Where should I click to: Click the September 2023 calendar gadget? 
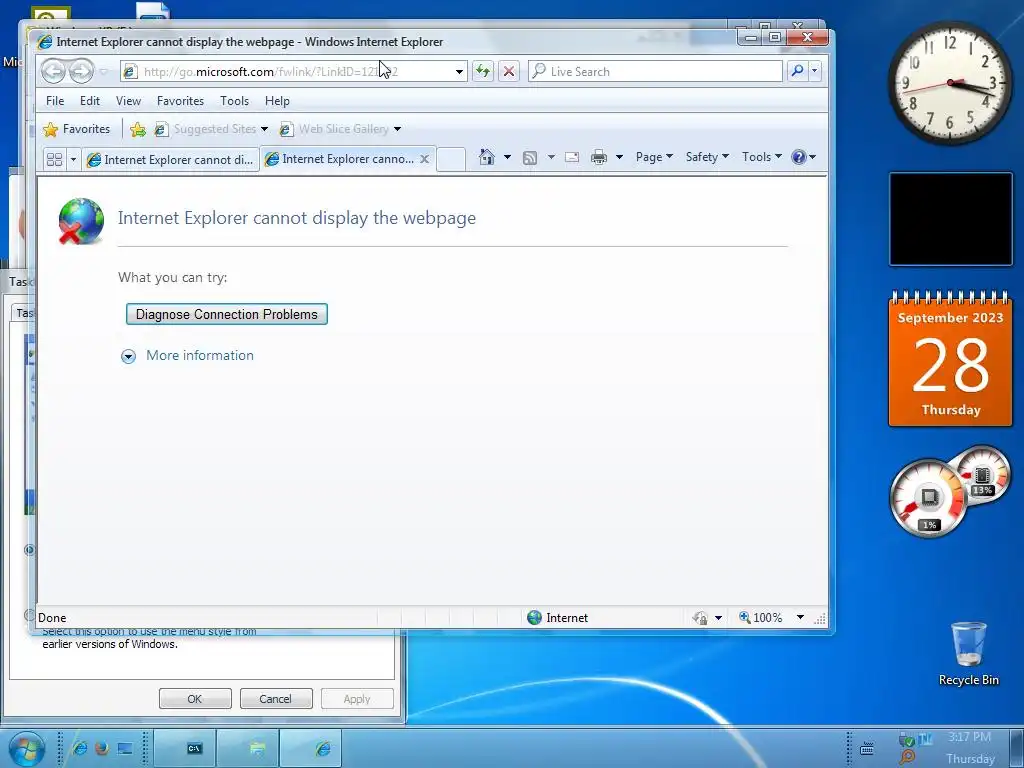950,359
